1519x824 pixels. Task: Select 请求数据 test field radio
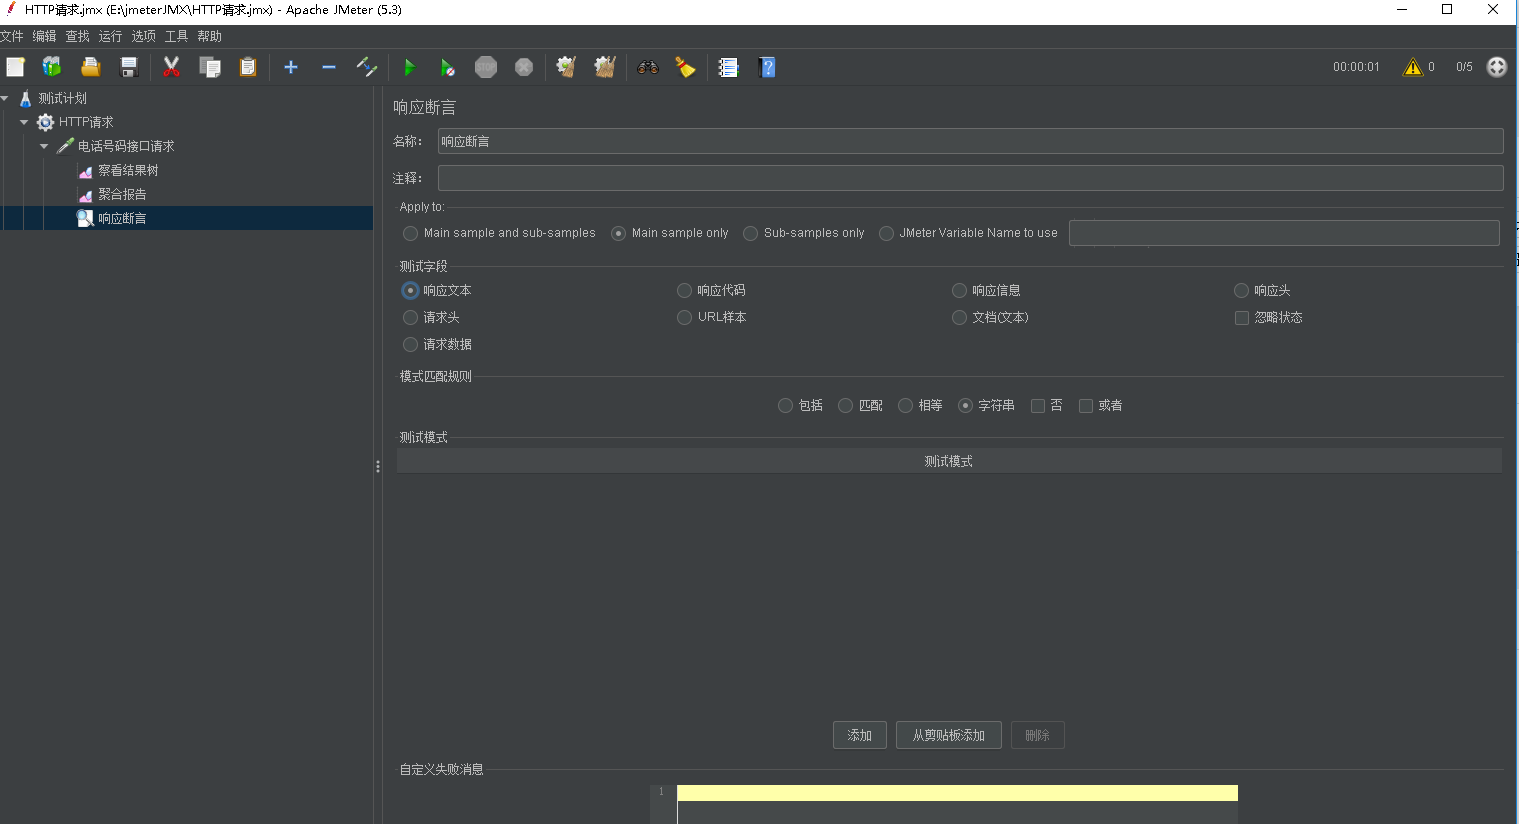[x=437, y=344]
